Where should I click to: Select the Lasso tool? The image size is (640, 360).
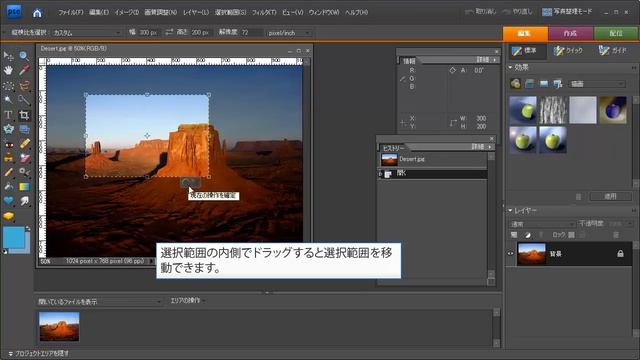[24, 85]
